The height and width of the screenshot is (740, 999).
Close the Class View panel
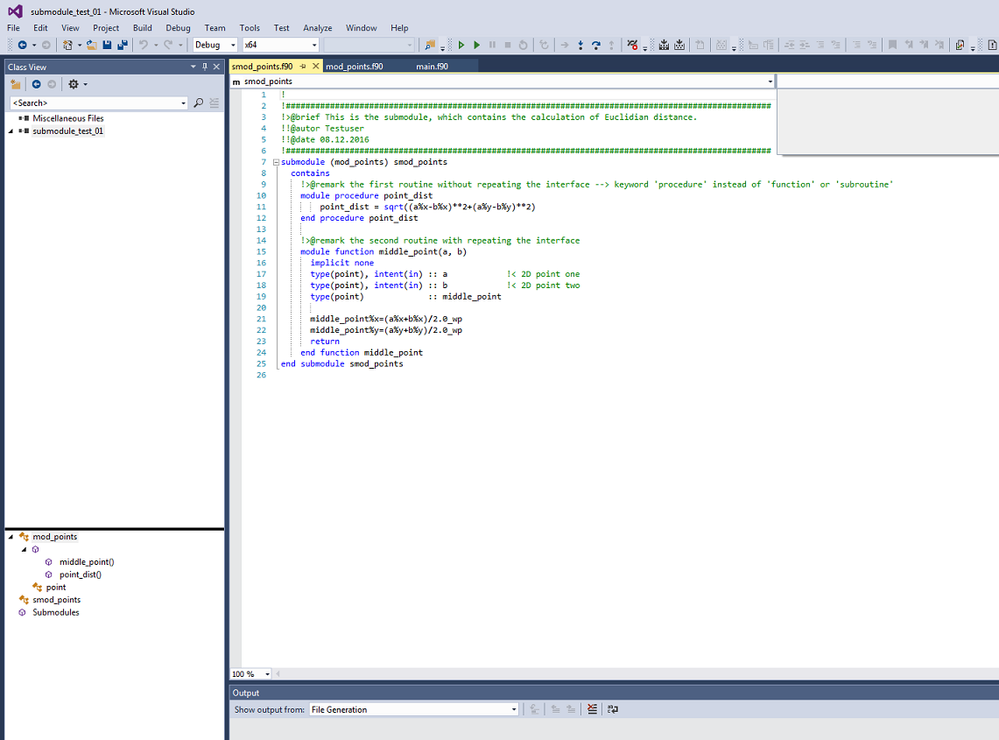coord(217,66)
